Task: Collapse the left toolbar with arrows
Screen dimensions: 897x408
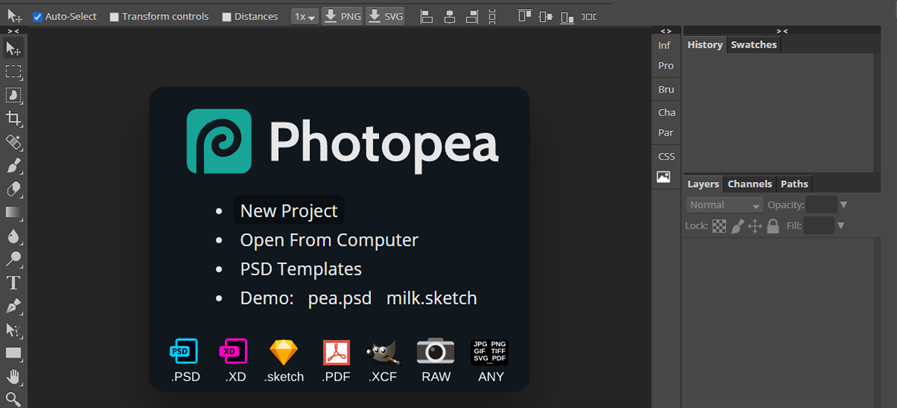Action: [13, 31]
